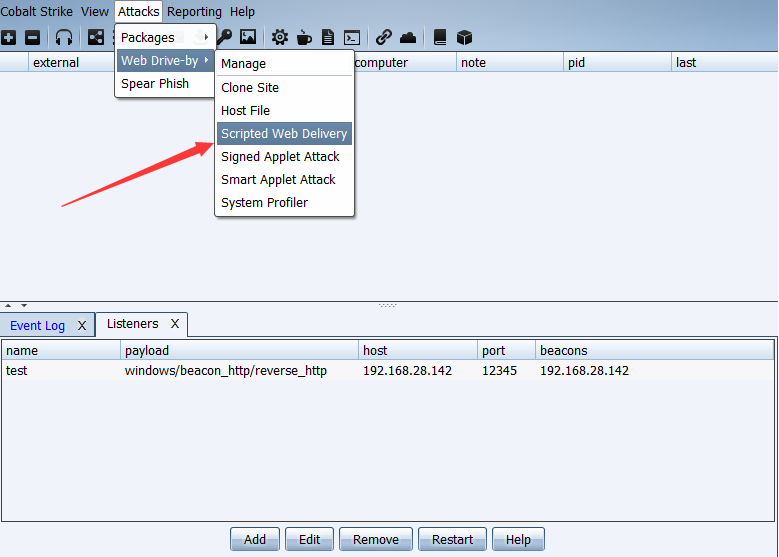Screen dimensions: 779x557
Task: Click the cloud icon in the toolbar
Action: coord(408,37)
